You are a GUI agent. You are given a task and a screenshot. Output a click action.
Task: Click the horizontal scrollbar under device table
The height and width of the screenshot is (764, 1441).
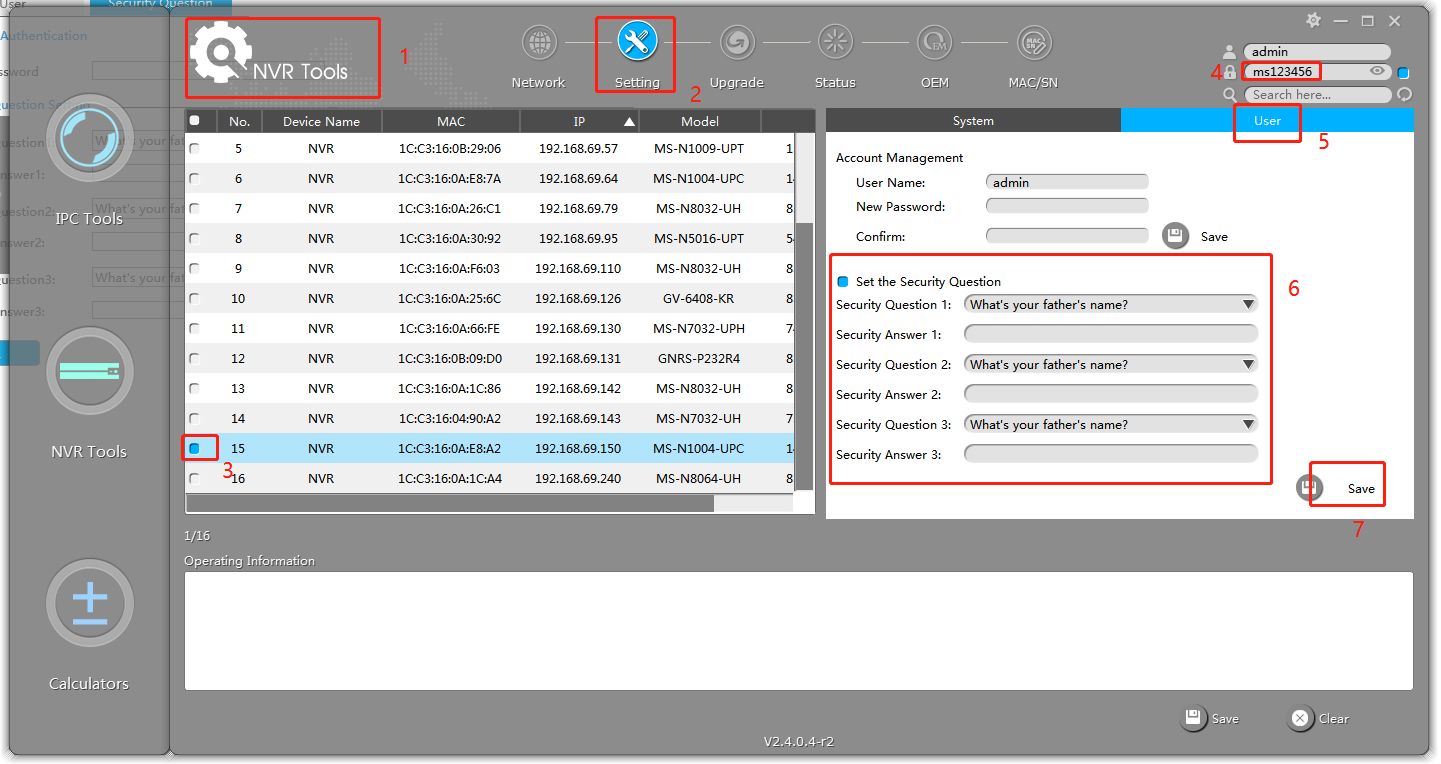coord(450,503)
